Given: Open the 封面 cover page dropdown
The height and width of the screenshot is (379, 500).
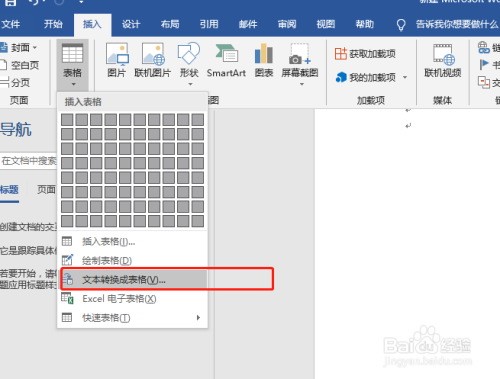Looking at the screenshot, I should [x=19, y=48].
